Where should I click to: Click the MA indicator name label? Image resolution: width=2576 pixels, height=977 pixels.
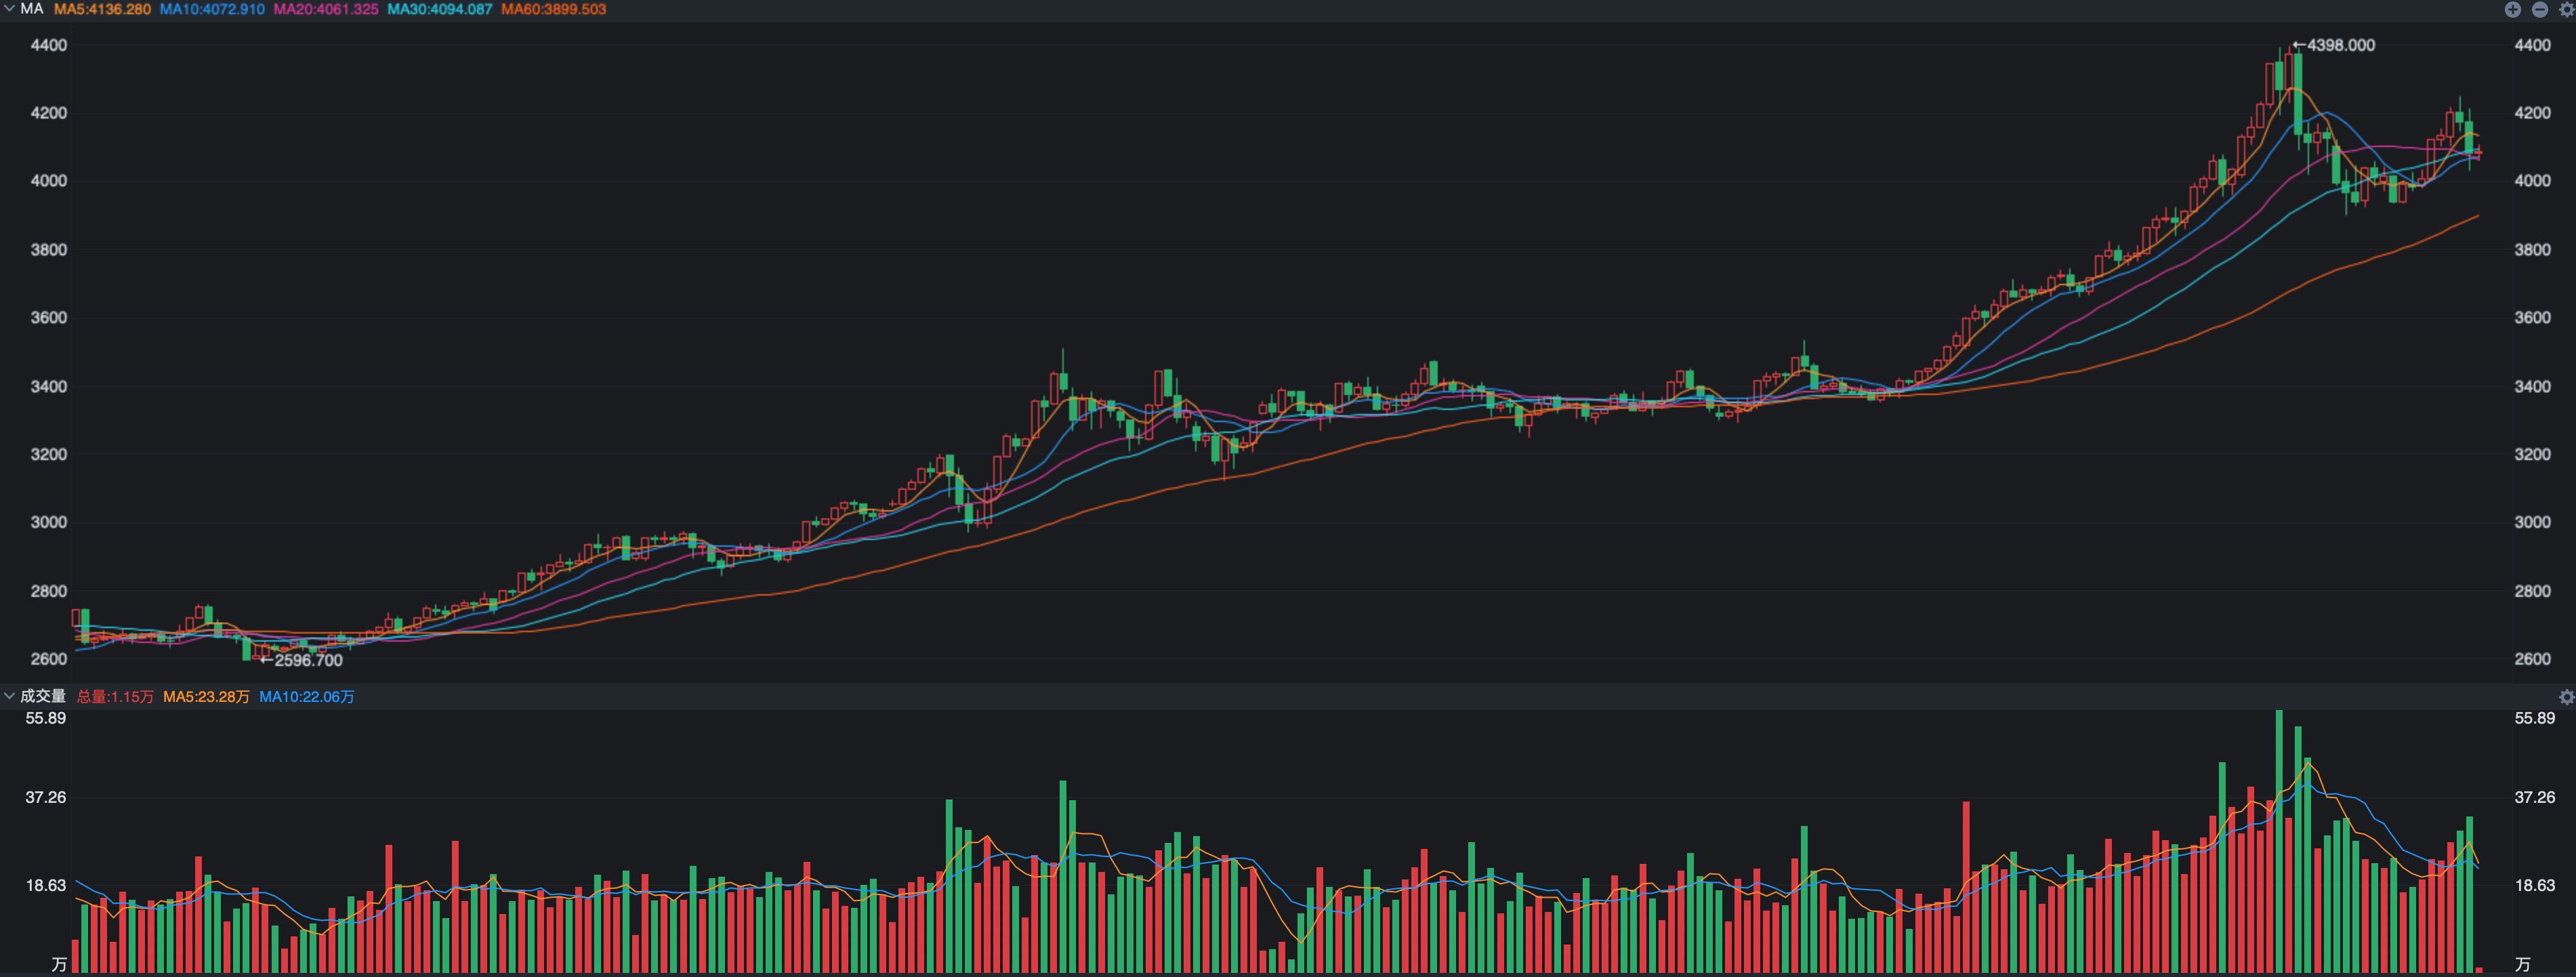click(32, 9)
